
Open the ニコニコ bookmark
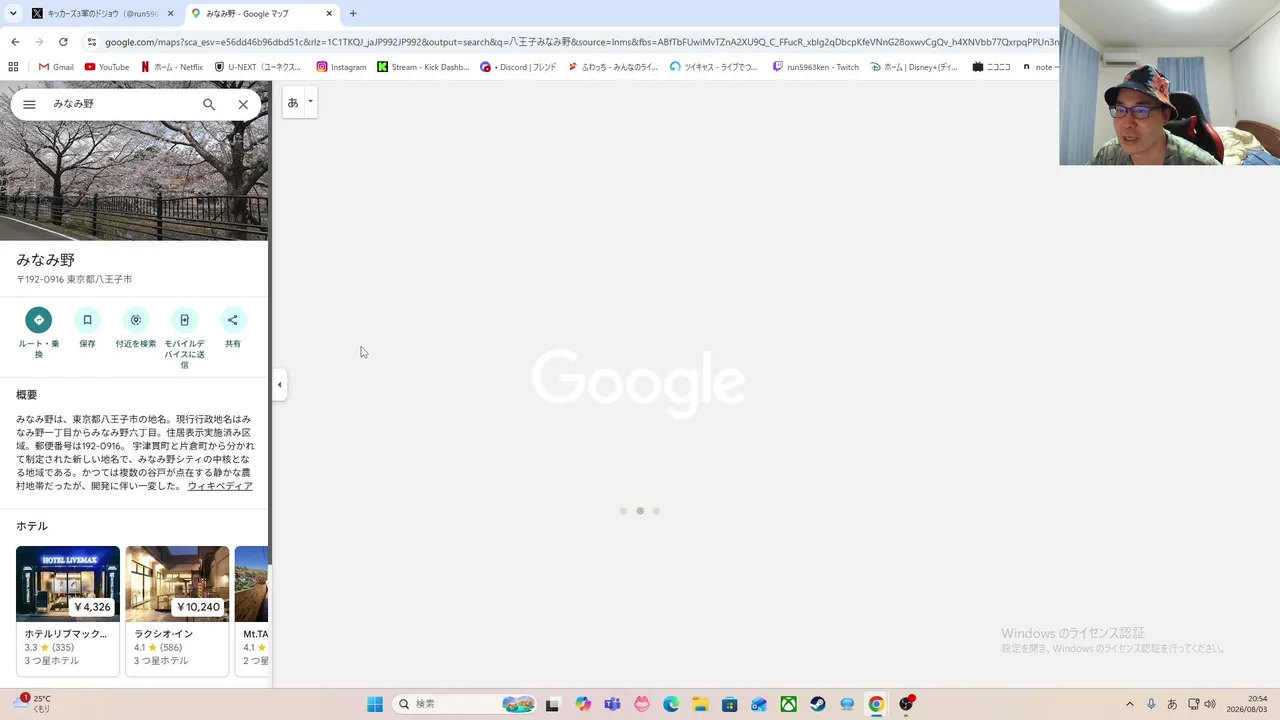991,67
